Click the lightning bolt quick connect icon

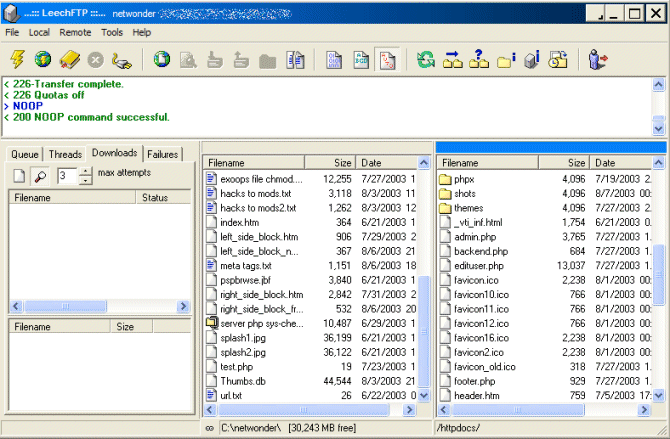17,59
